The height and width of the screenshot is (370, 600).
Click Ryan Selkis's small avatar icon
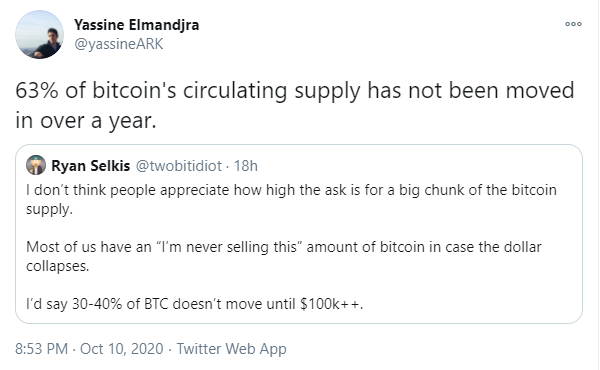click(36, 165)
